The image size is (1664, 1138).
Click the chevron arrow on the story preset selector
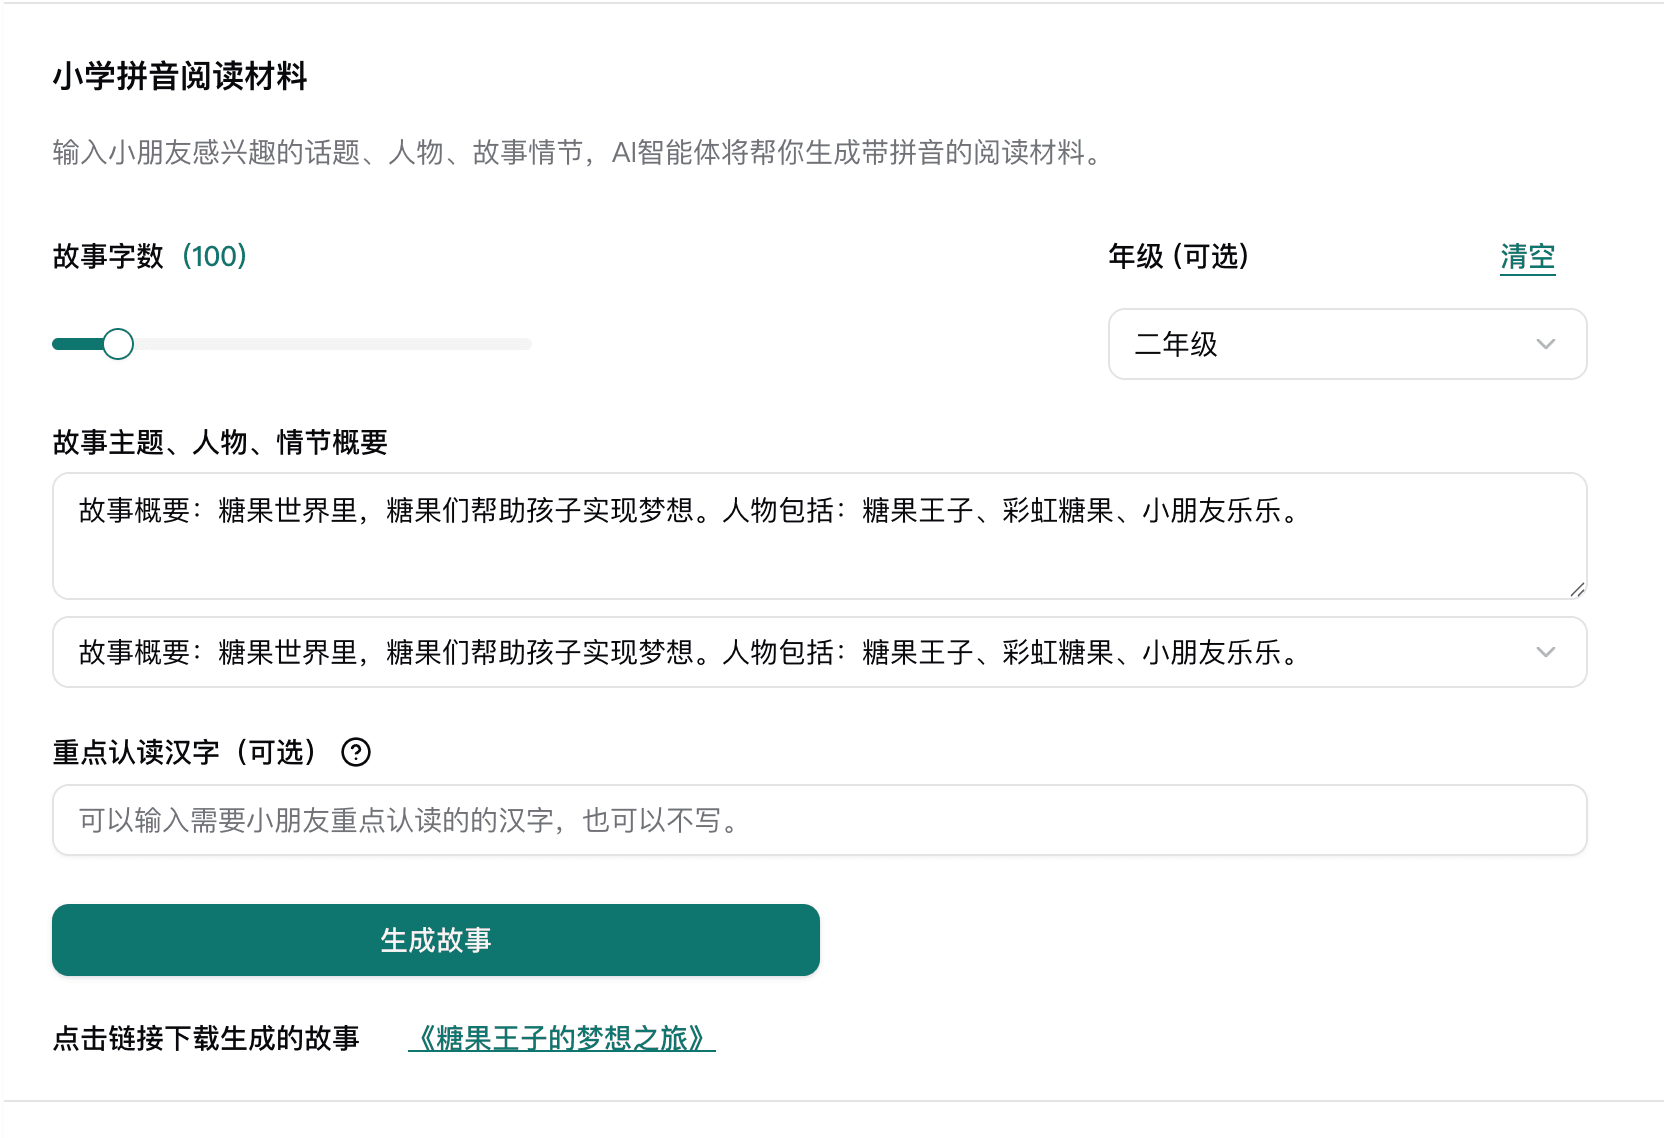pos(1545,652)
